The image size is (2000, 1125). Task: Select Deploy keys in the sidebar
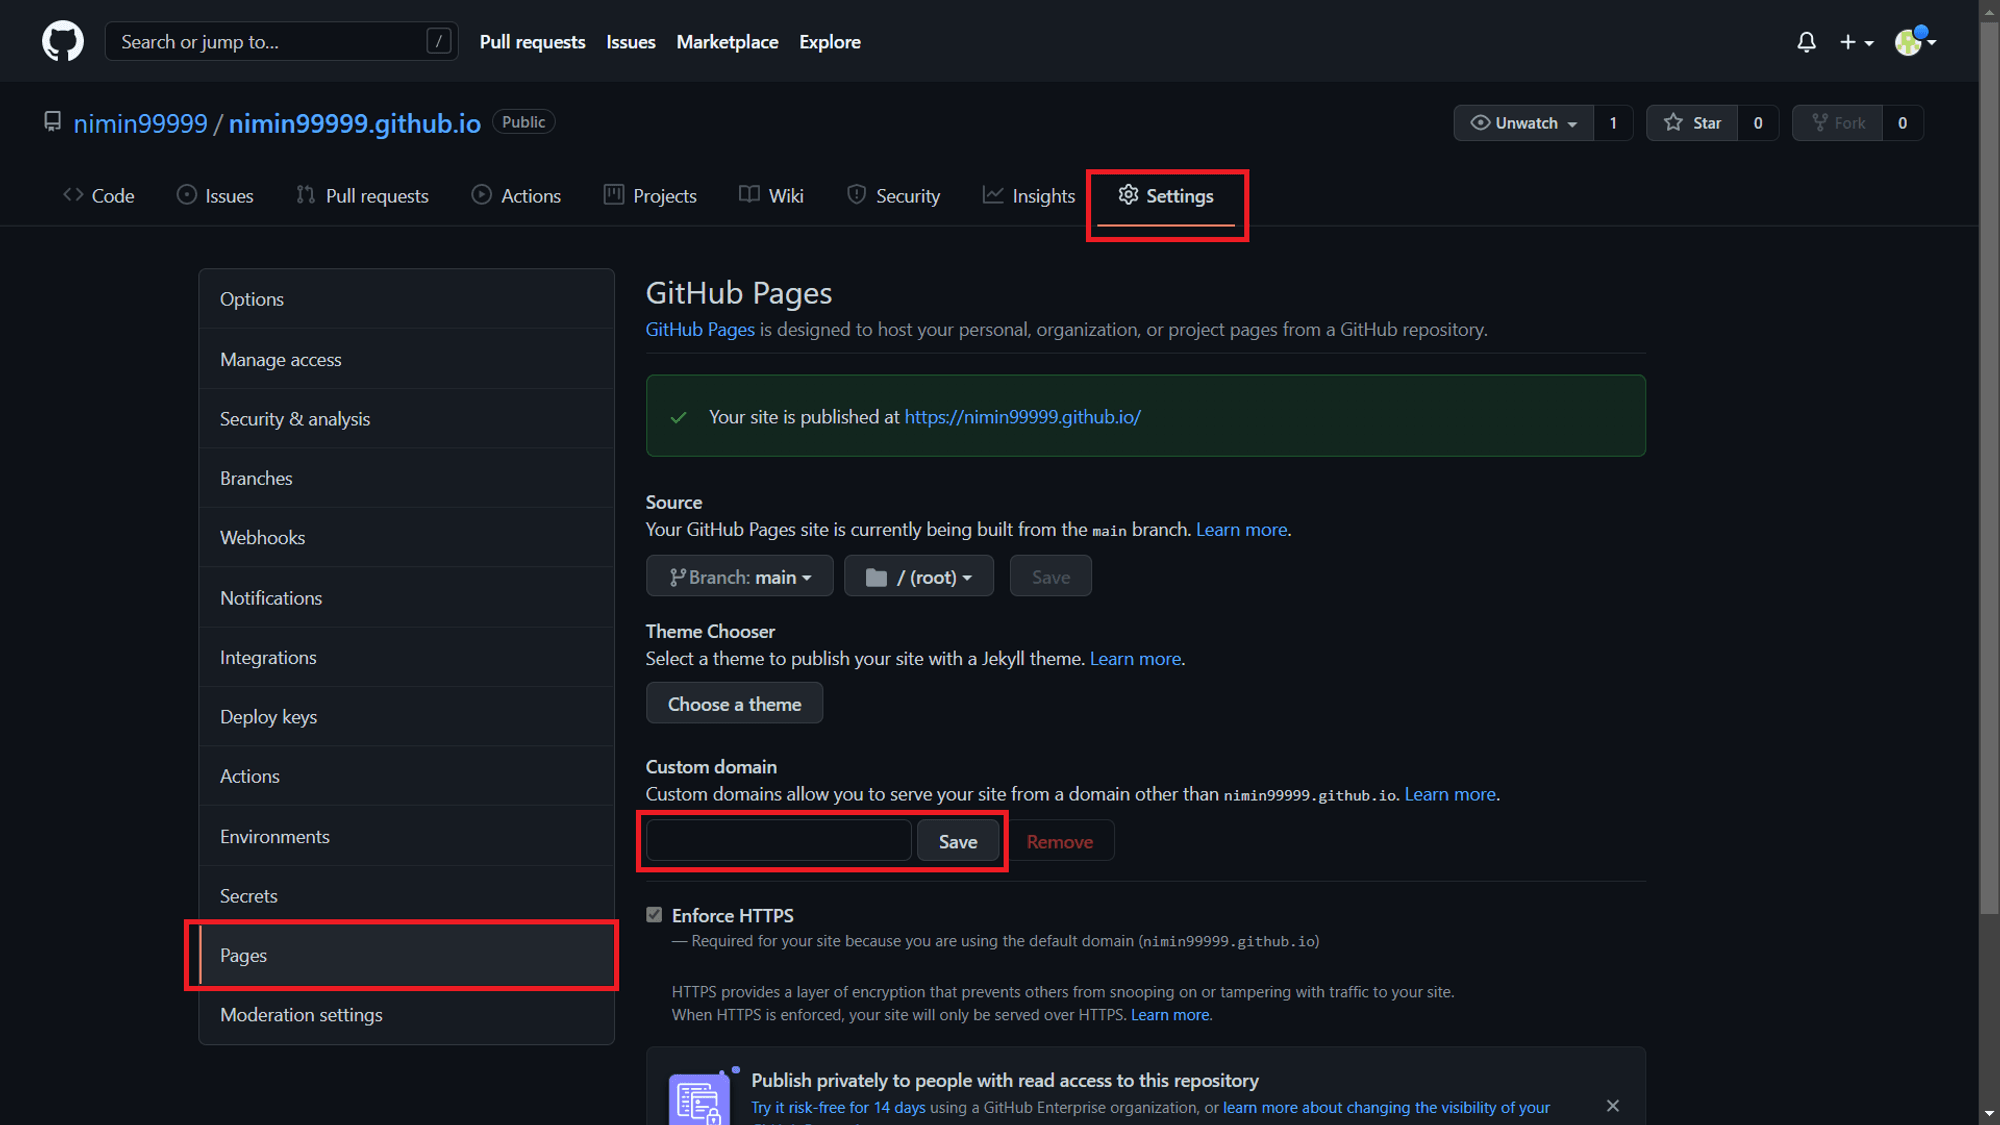[x=406, y=716]
